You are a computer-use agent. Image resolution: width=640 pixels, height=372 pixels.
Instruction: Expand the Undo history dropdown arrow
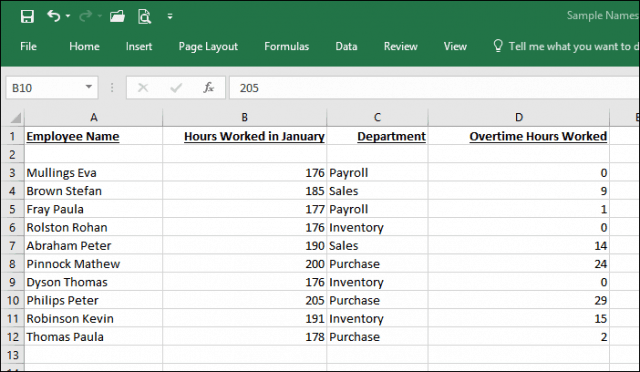(x=68, y=16)
